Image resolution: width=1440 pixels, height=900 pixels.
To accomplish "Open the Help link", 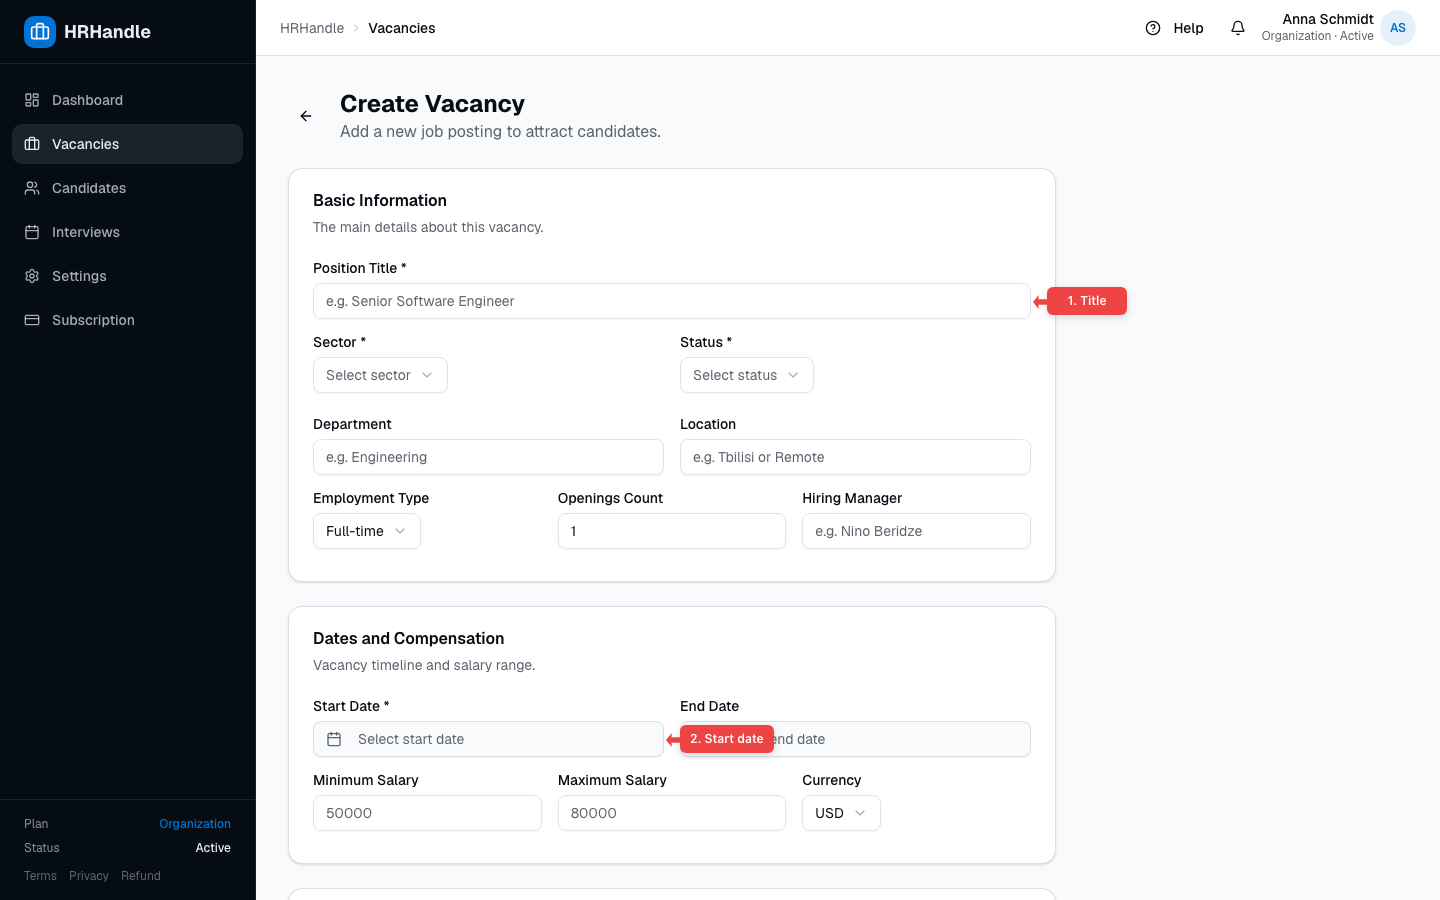I will 1175,28.
